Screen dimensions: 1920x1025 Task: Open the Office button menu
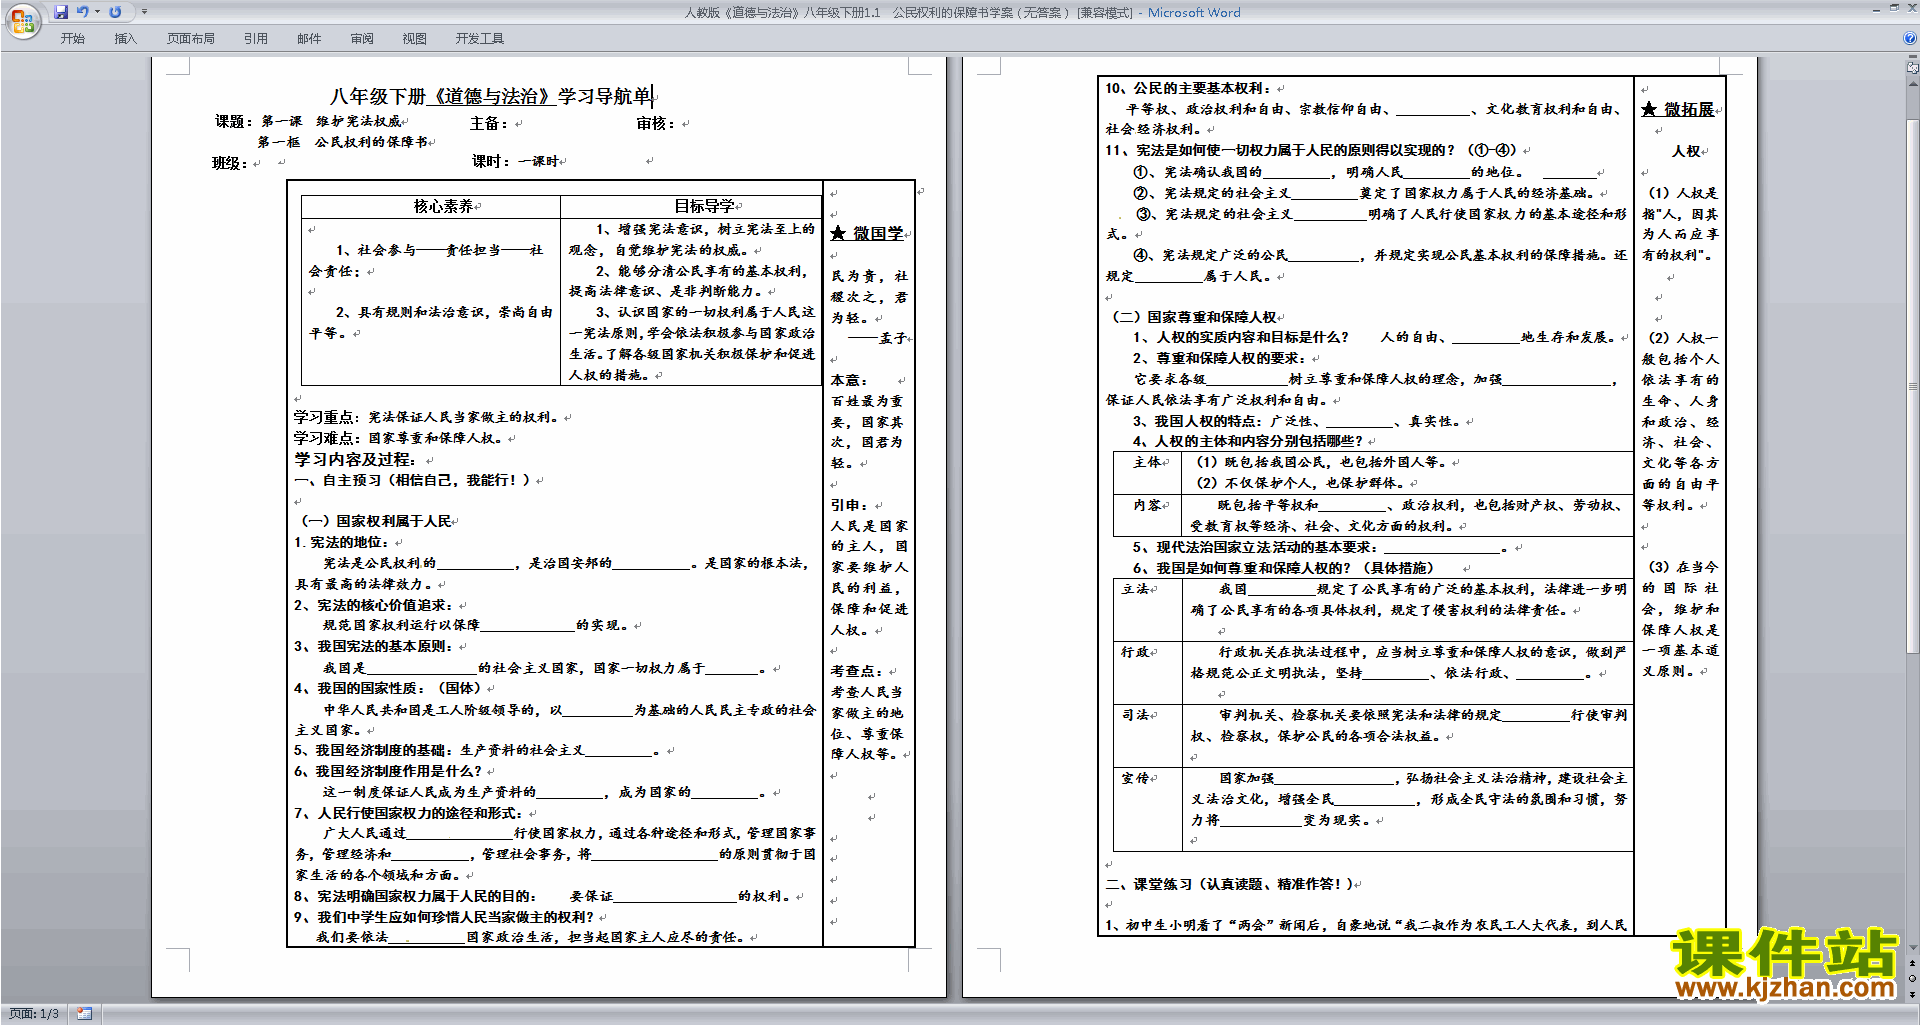[x=22, y=20]
